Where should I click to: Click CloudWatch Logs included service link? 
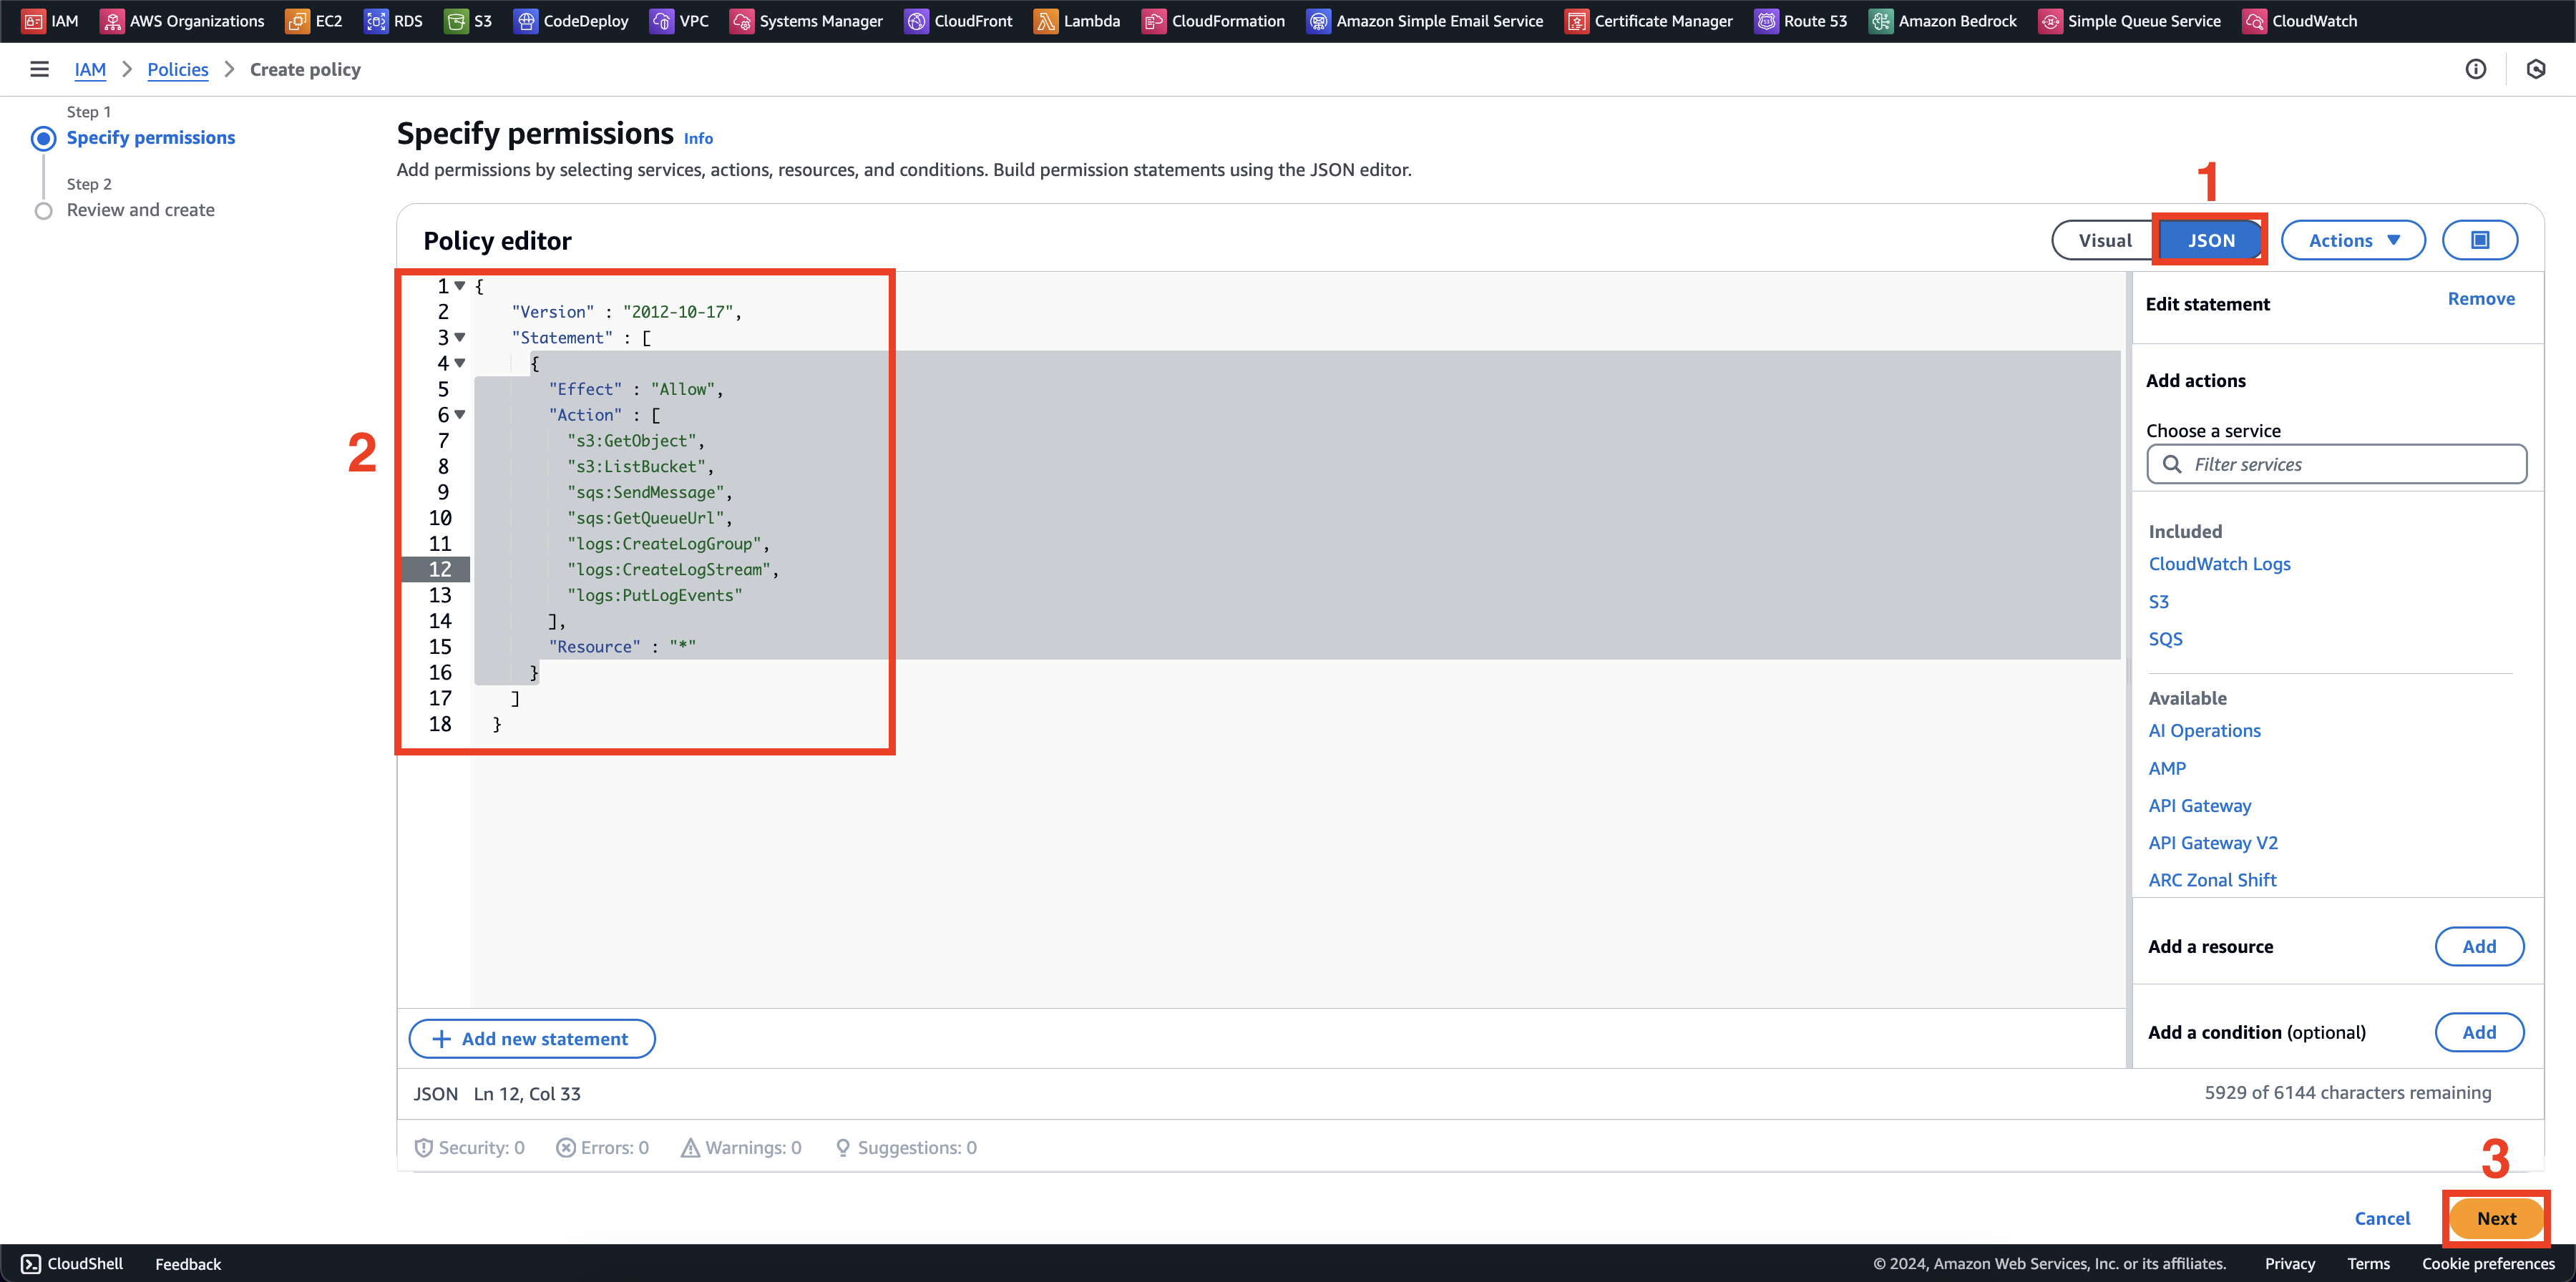tap(2220, 563)
